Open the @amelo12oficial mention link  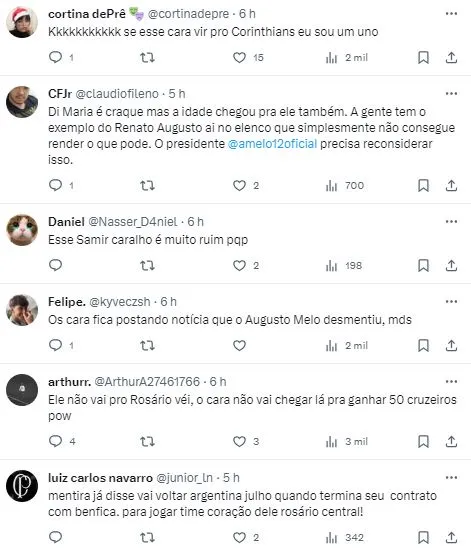[x=272, y=144]
